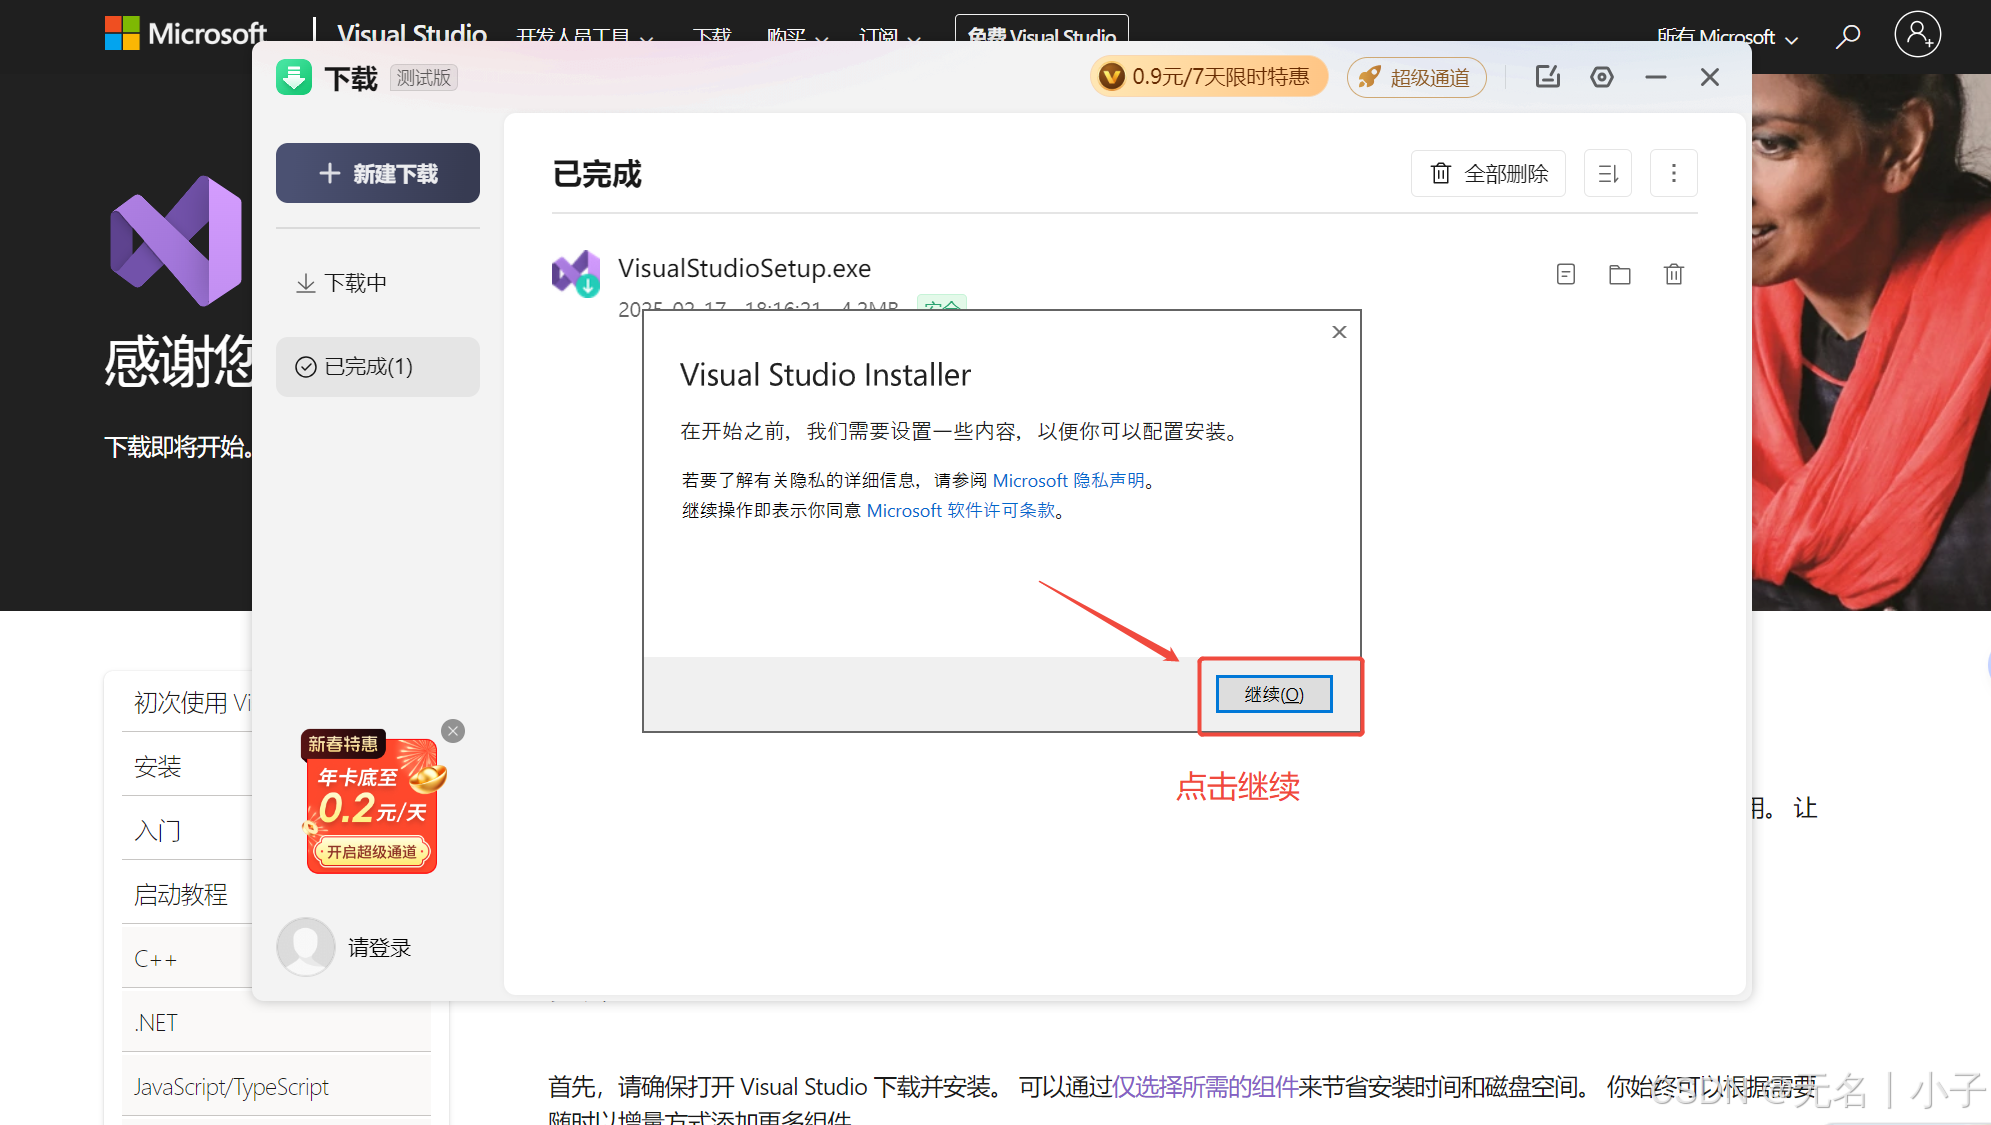Open the download manager settings gear icon
Image resolution: width=1991 pixels, height=1125 pixels.
pyautogui.click(x=1602, y=77)
